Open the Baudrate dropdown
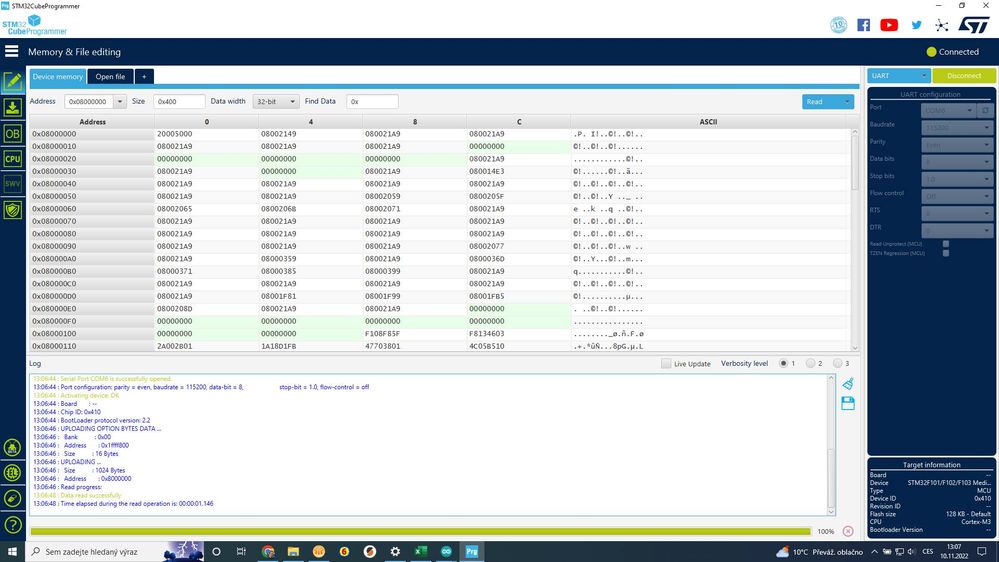The image size is (999, 562). point(956,127)
